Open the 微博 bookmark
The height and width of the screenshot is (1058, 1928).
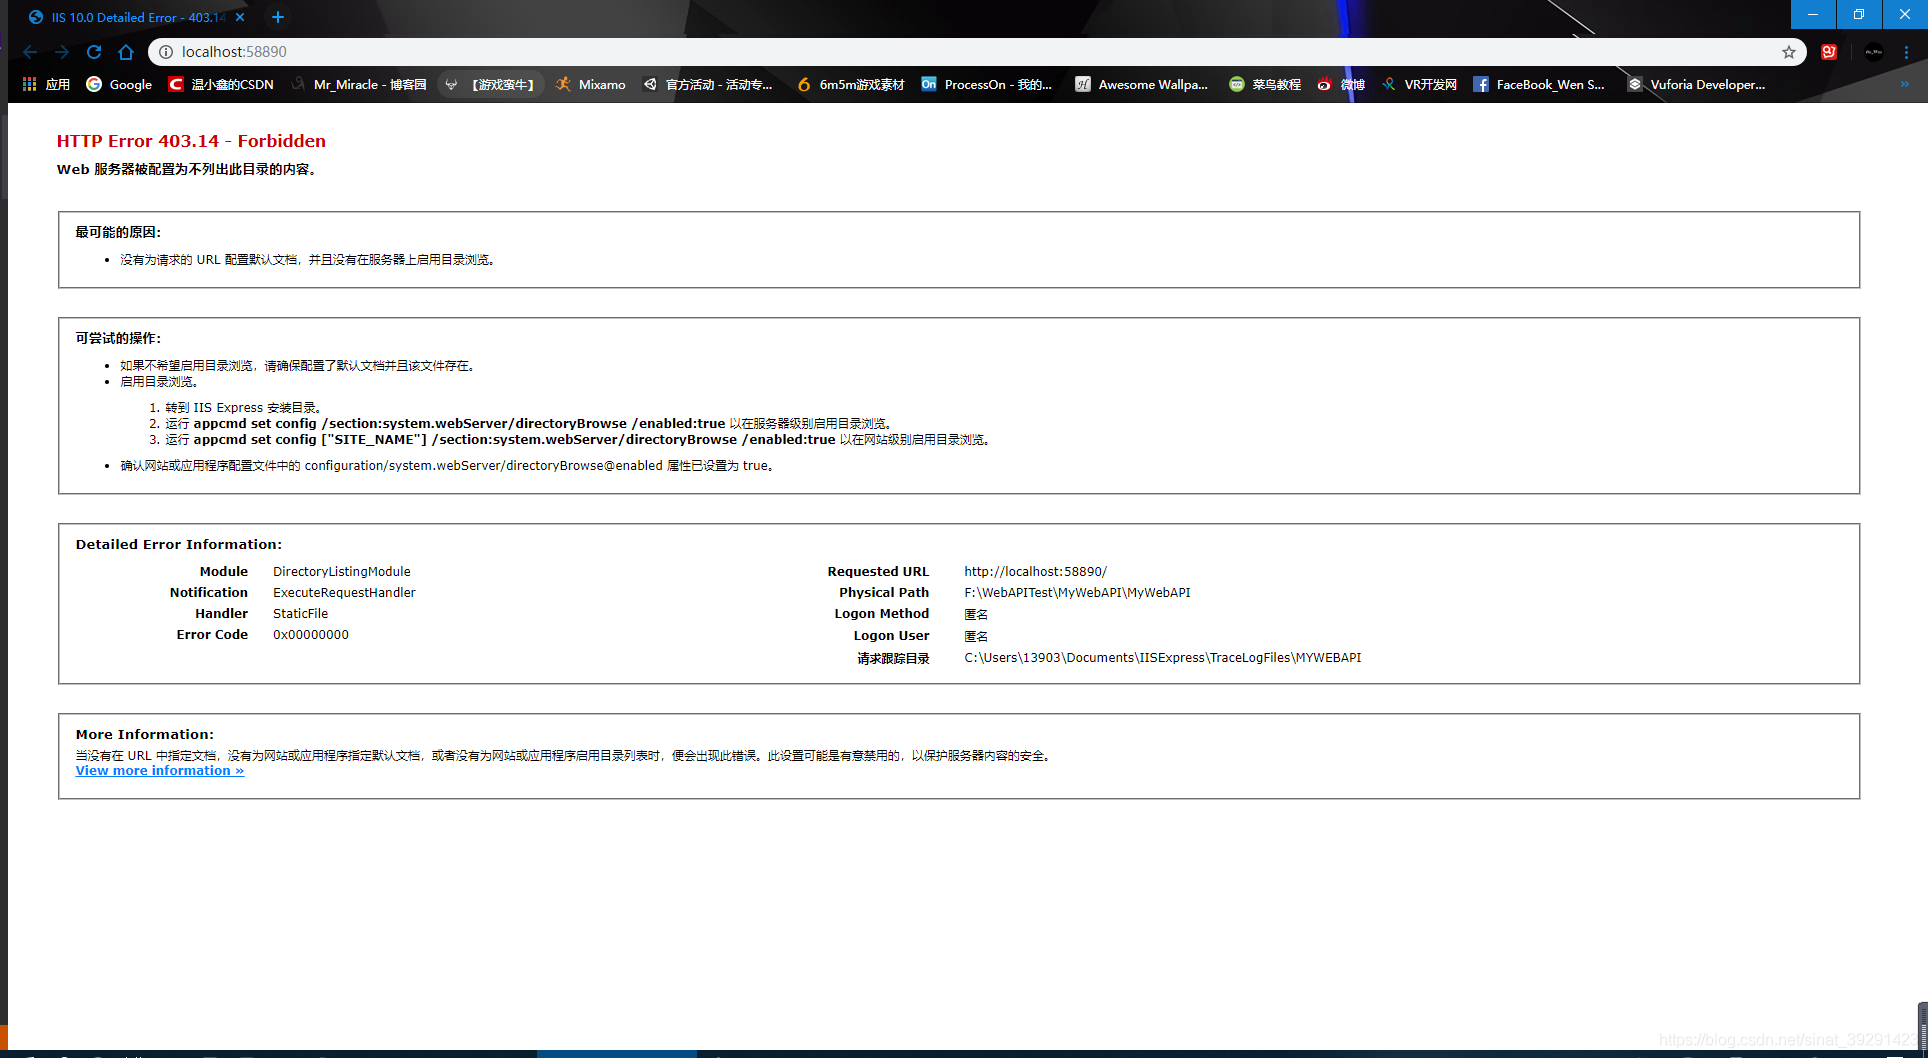coord(1341,85)
